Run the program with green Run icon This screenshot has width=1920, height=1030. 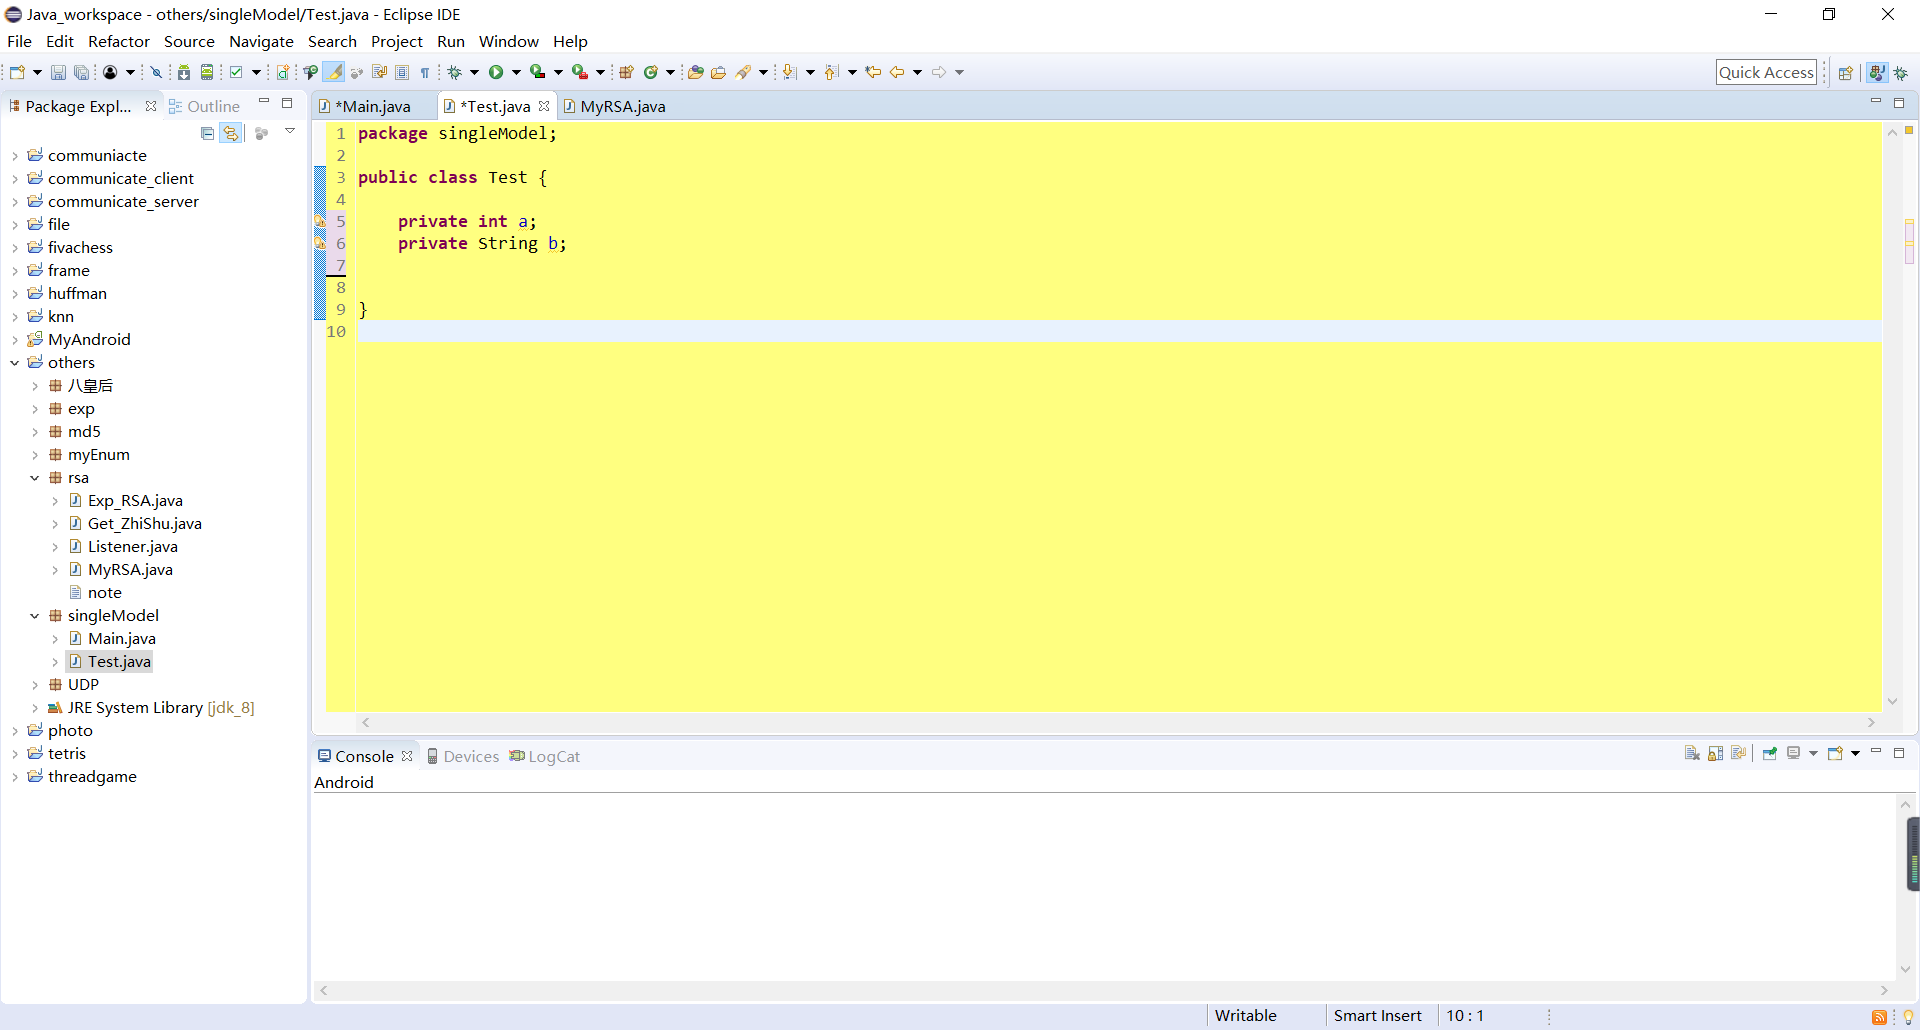point(496,72)
